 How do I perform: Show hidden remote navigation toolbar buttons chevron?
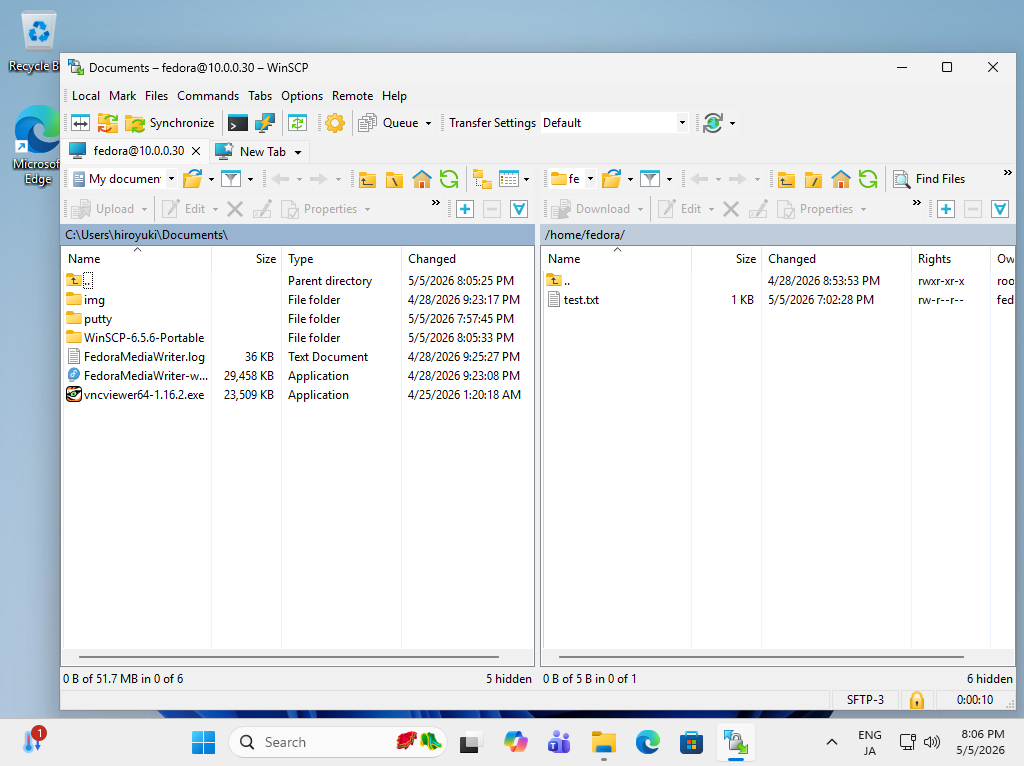point(1008,173)
